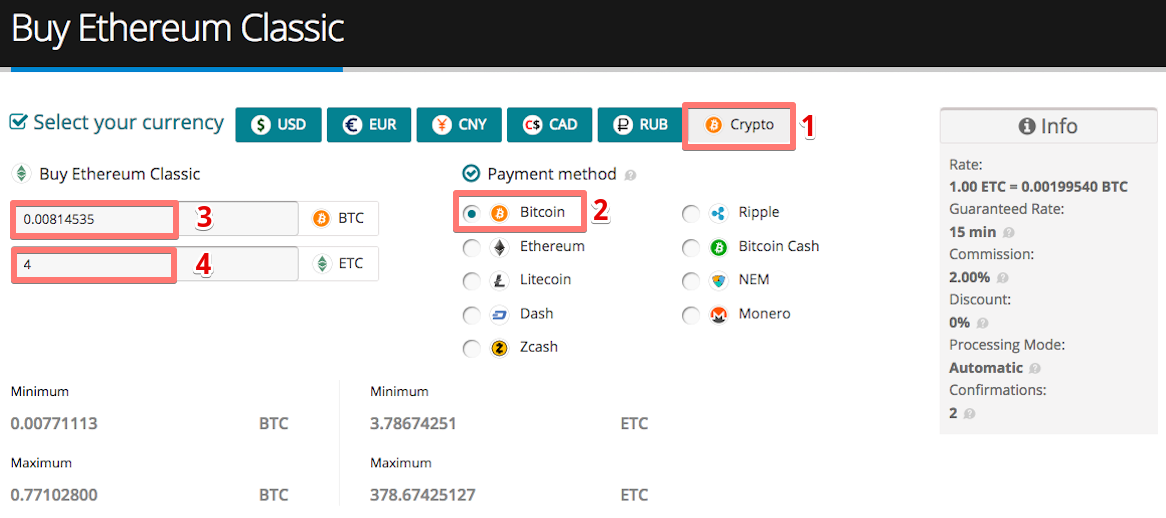The width and height of the screenshot is (1166, 518).
Task: Click the BTC icon beside amount field
Action: point(321,219)
